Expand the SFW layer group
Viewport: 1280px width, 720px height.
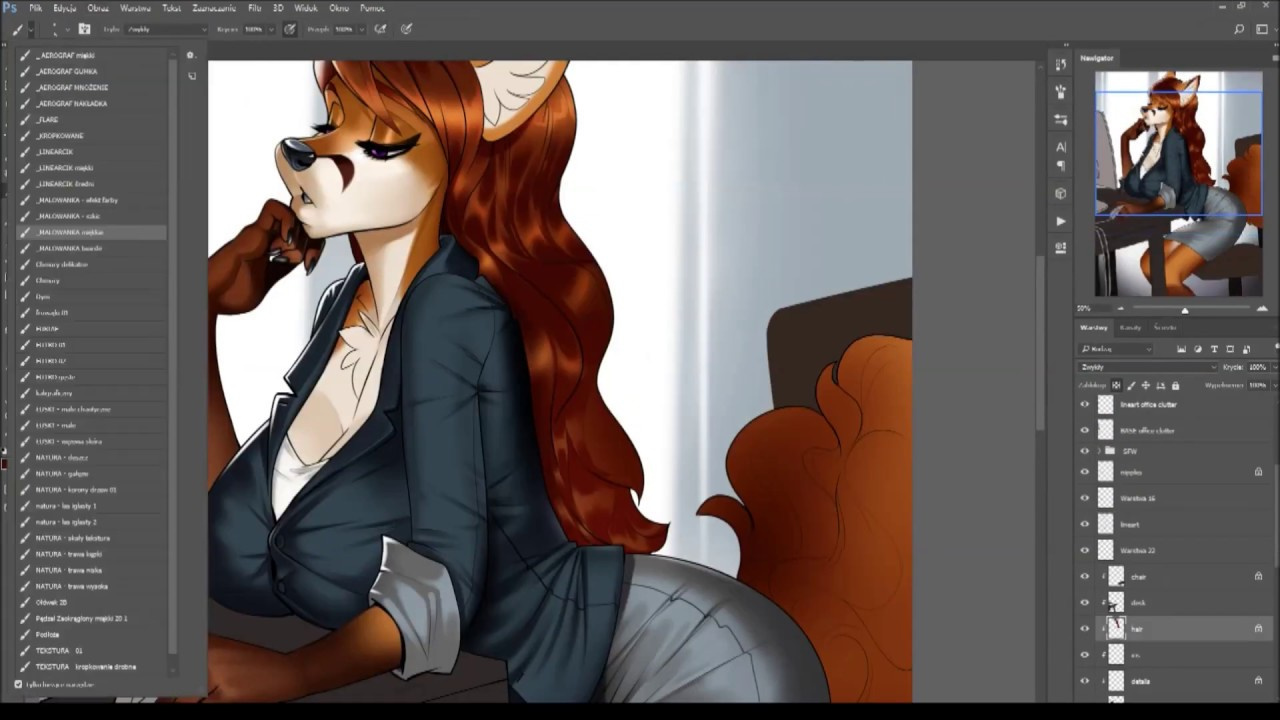pos(1099,451)
